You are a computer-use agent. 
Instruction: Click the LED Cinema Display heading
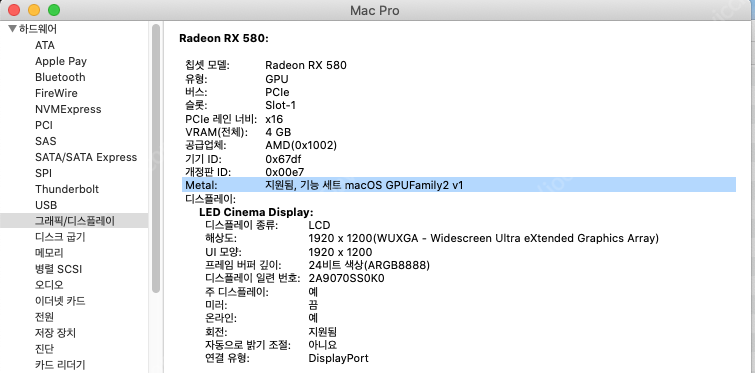point(256,212)
